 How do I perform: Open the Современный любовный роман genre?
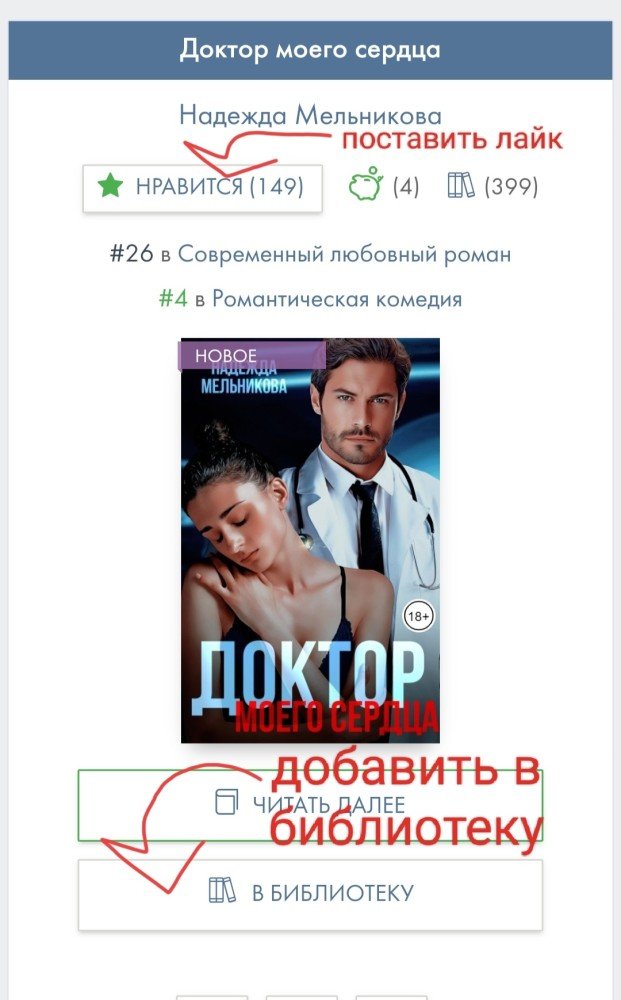coord(344,254)
